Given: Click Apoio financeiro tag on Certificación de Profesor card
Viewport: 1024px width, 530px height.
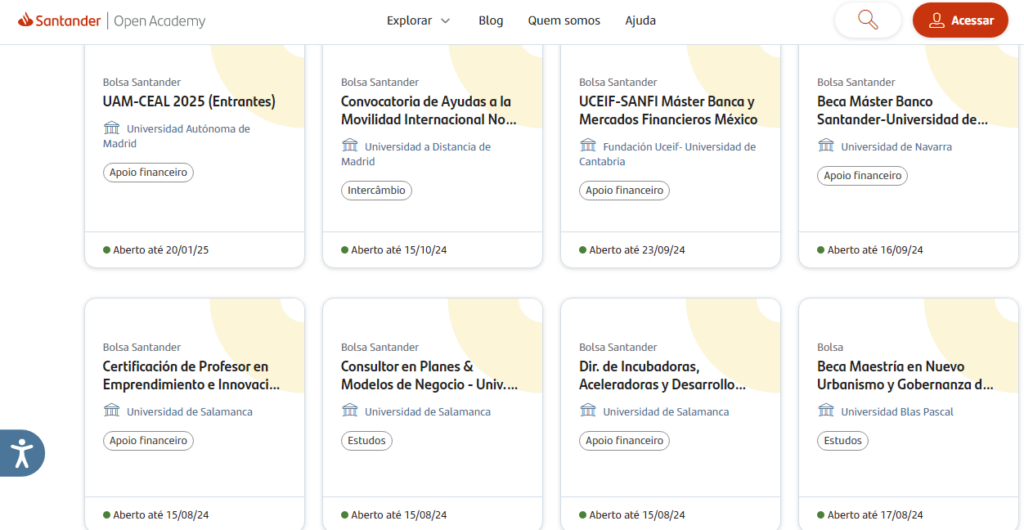Looking at the screenshot, I should [x=148, y=441].
